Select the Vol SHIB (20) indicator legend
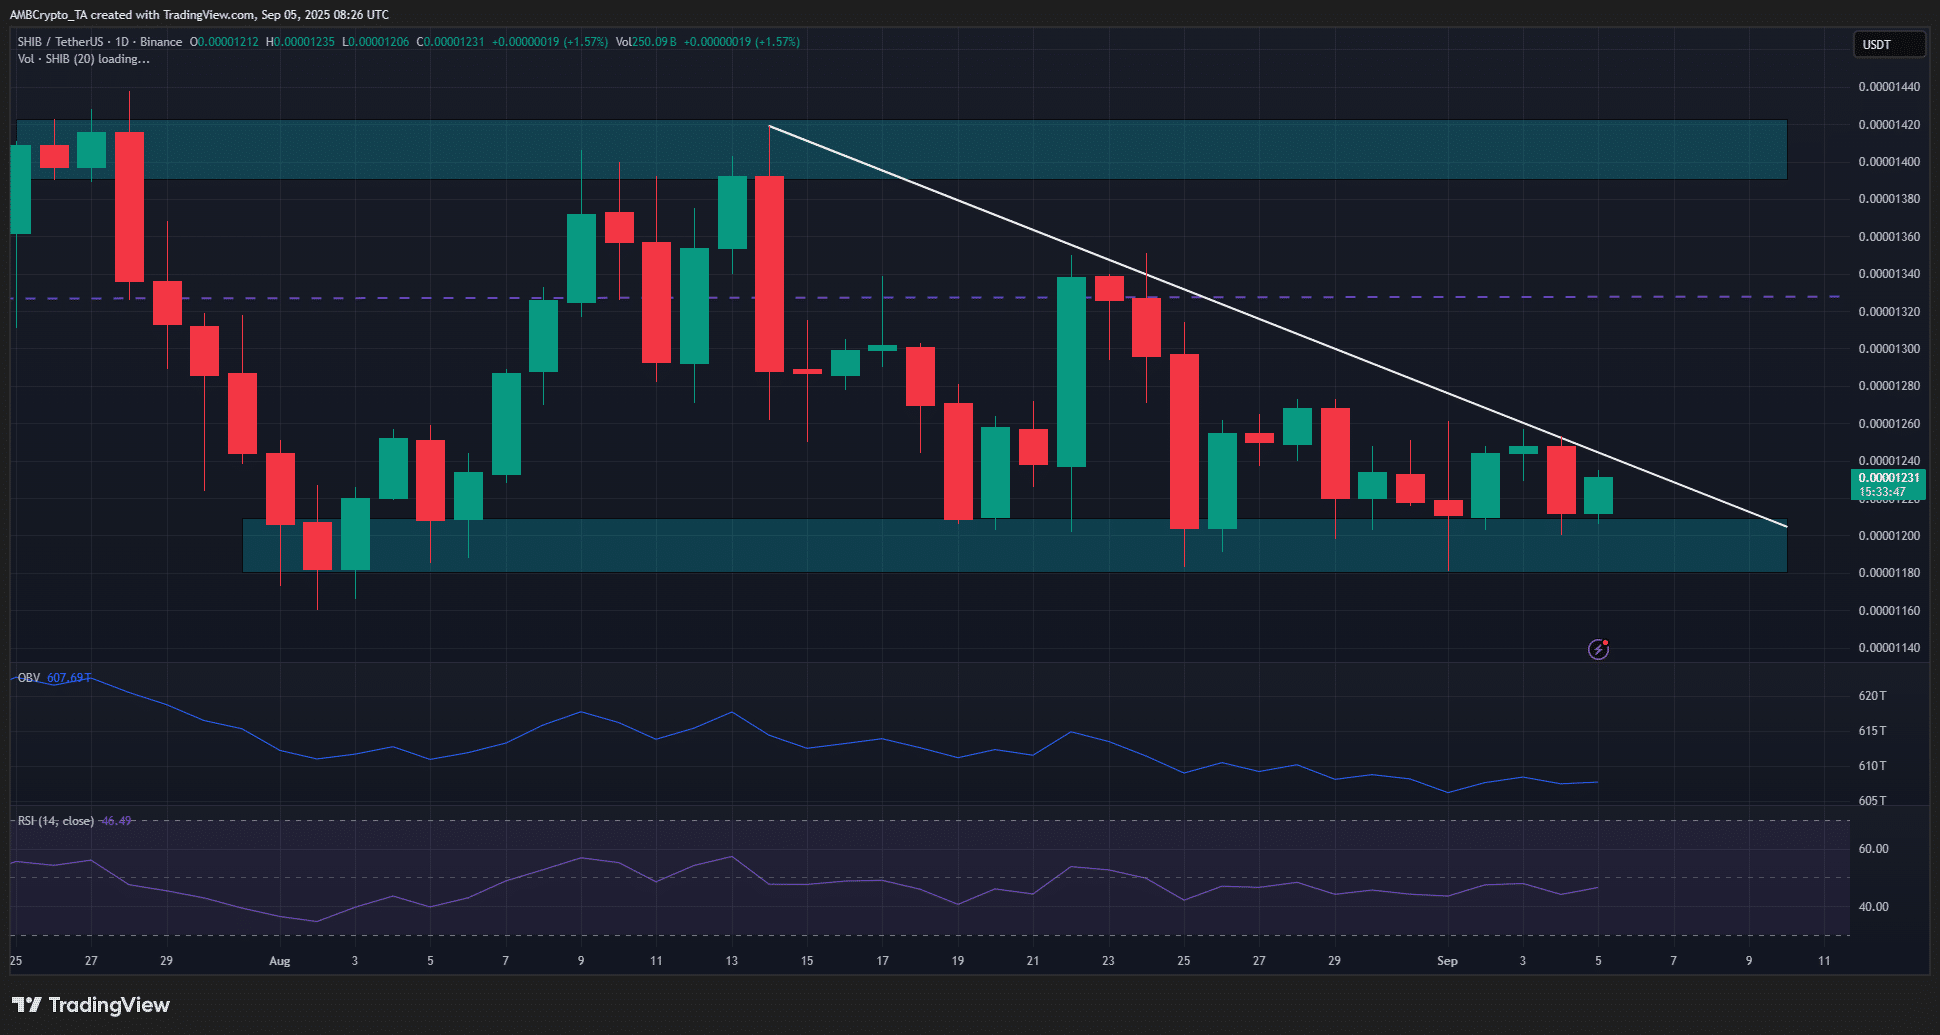Viewport: 1940px width, 1035px height. point(83,59)
